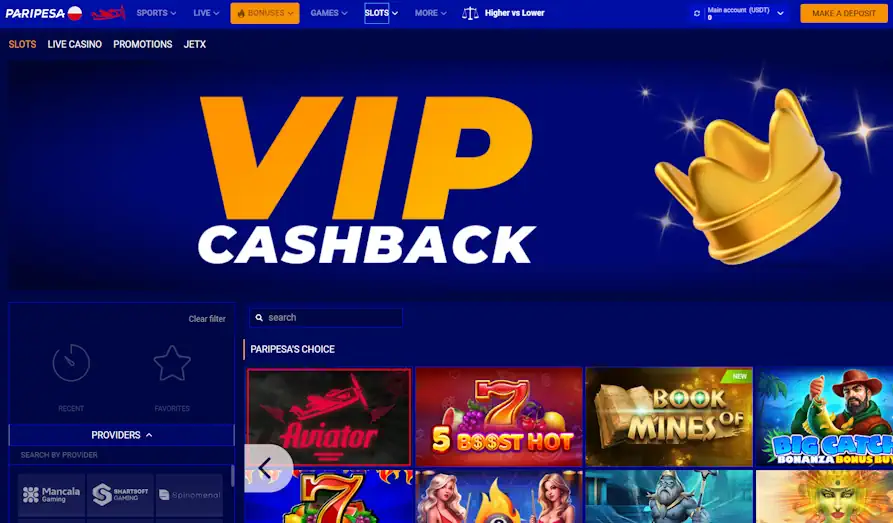Click the Paripesa logo
893x523 pixels.
(44, 13)
